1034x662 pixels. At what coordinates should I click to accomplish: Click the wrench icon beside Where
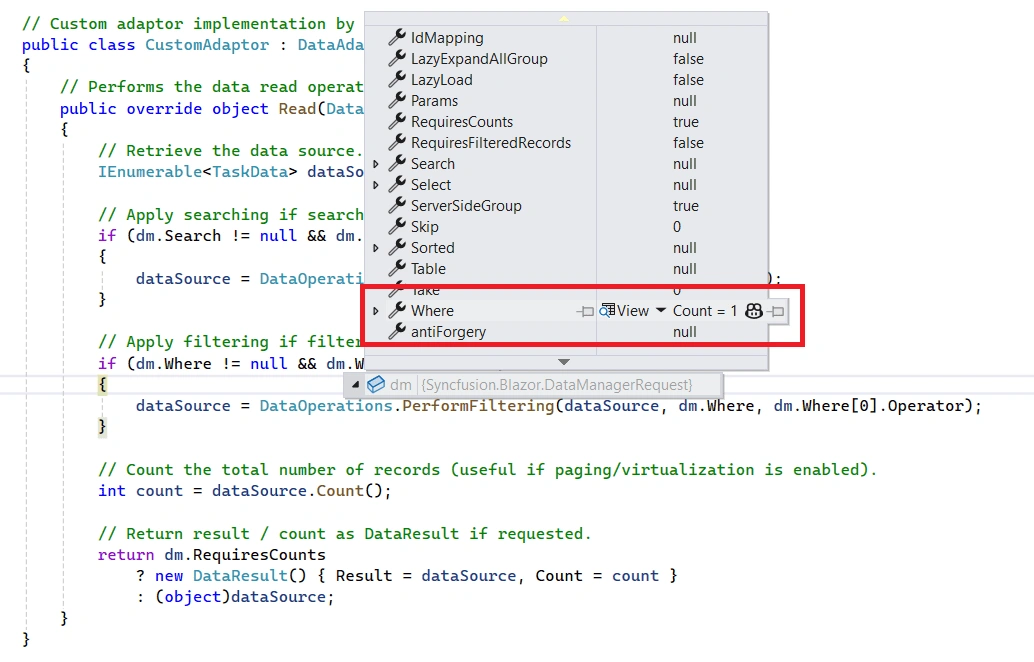click(396, 311)
